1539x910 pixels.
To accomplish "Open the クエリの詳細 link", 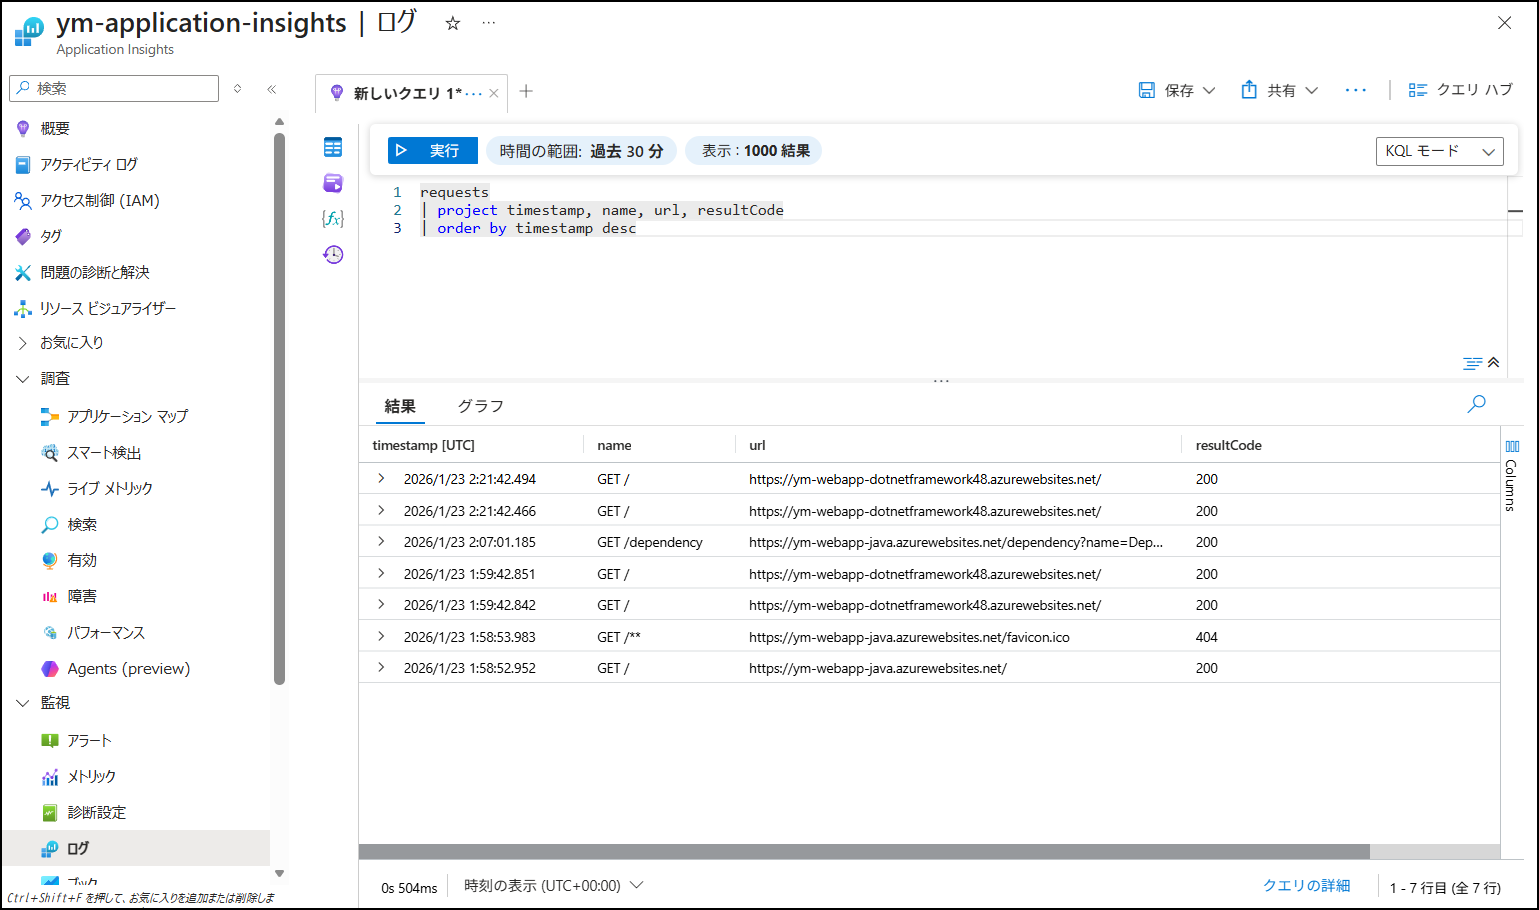I will tap(1306, 886).
